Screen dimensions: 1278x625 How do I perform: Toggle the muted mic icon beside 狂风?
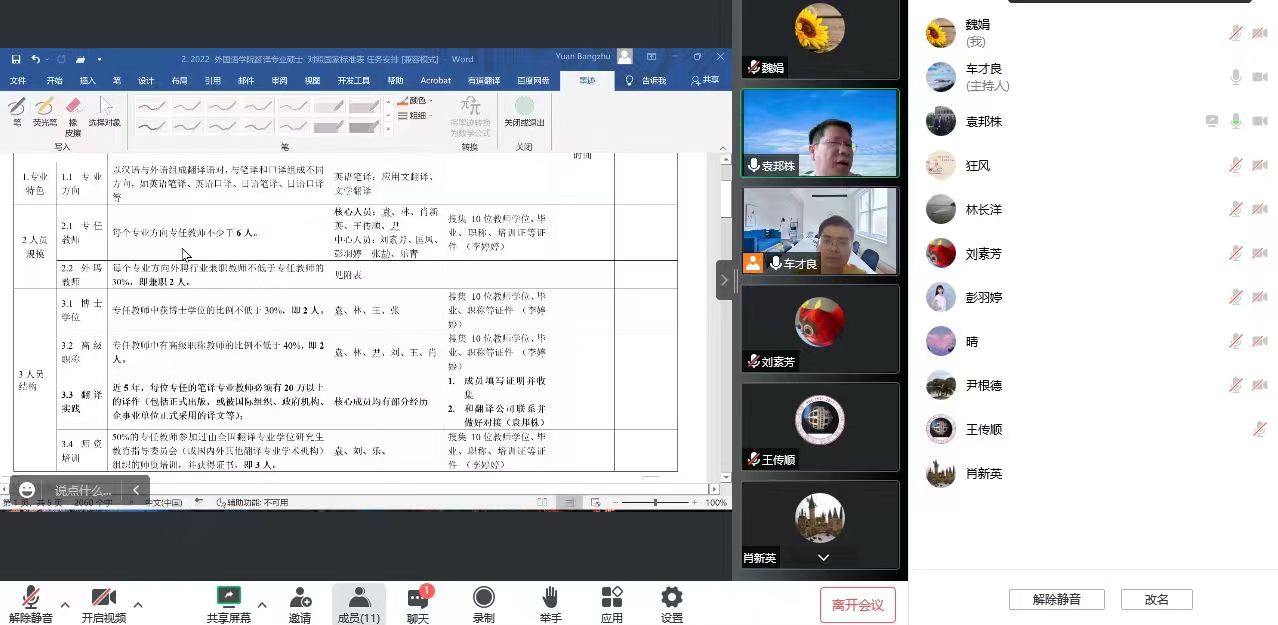1236,165
